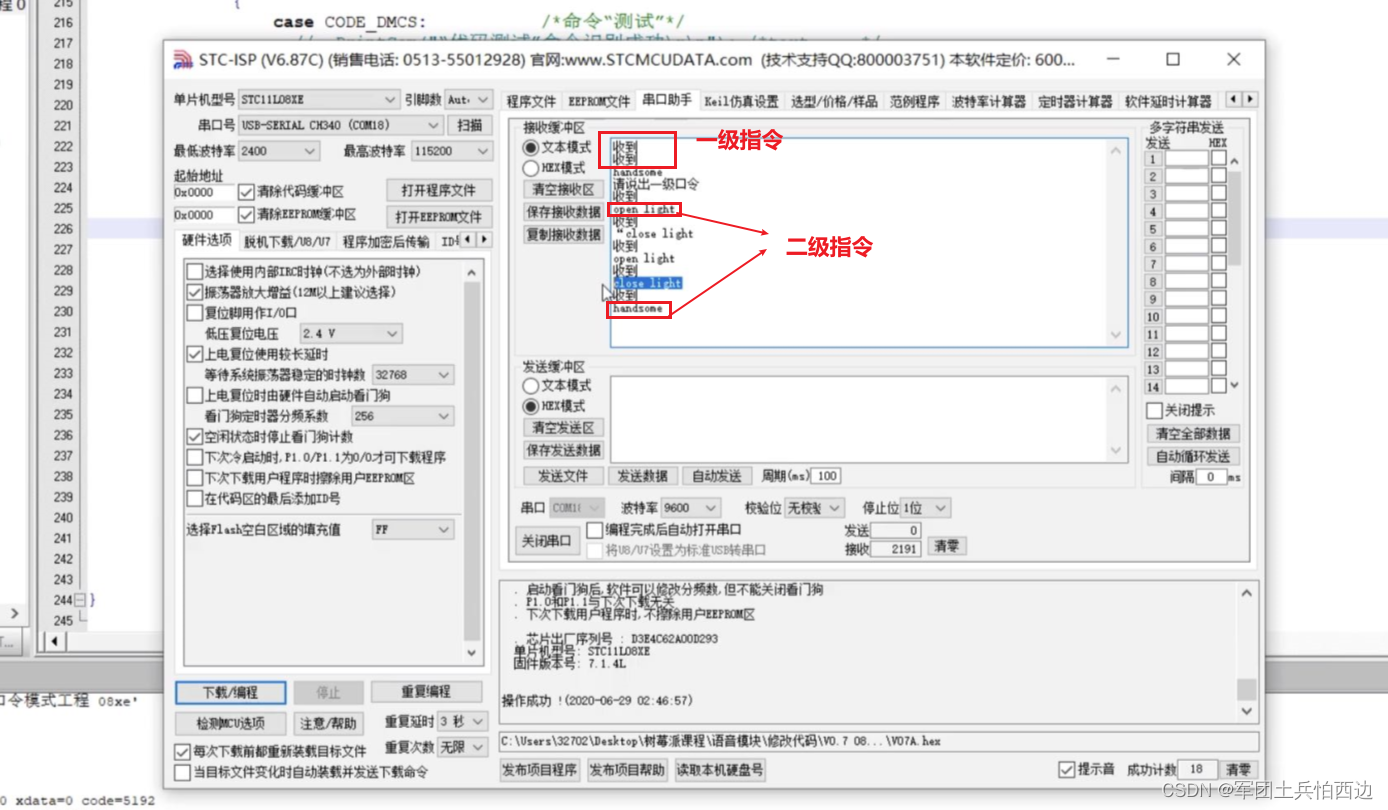This screenshot has height=810, width=1388.
Task: Click the receive buffer scroll-up arrow
Action: click(1118, 150)
